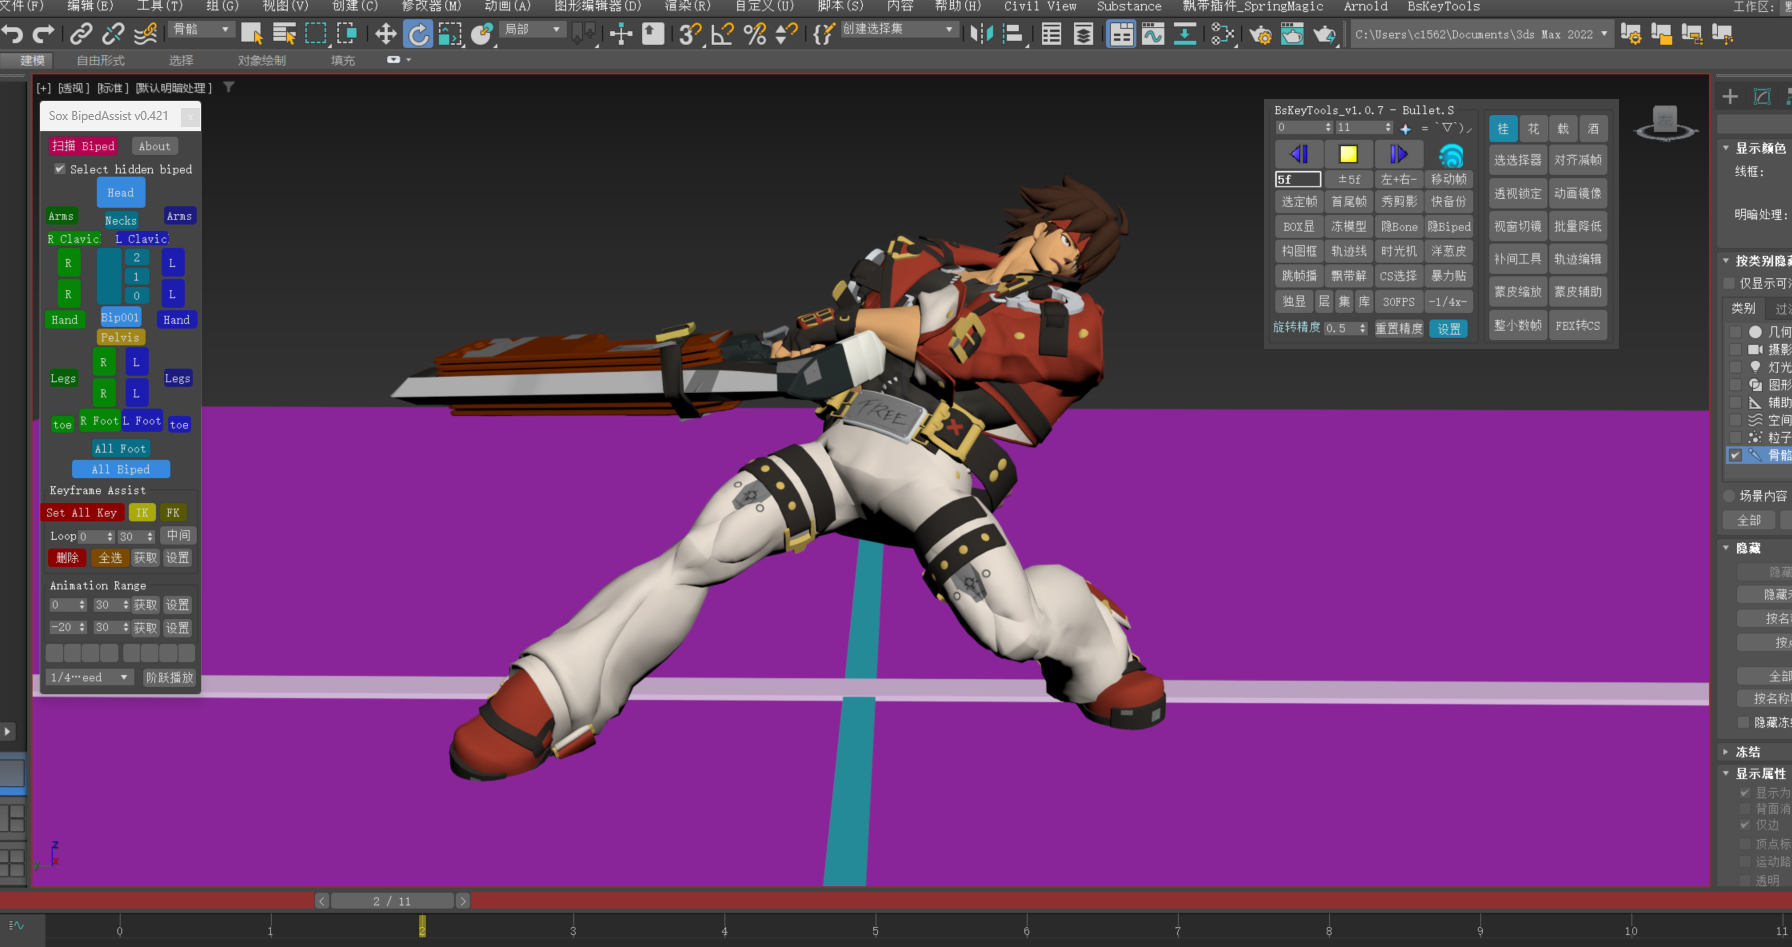Toggle the 隐藏冻 checkbox in Hide rollout
Image resolution: width=1792 pixels, height=947 pixels.
(x=1745, y=722)
